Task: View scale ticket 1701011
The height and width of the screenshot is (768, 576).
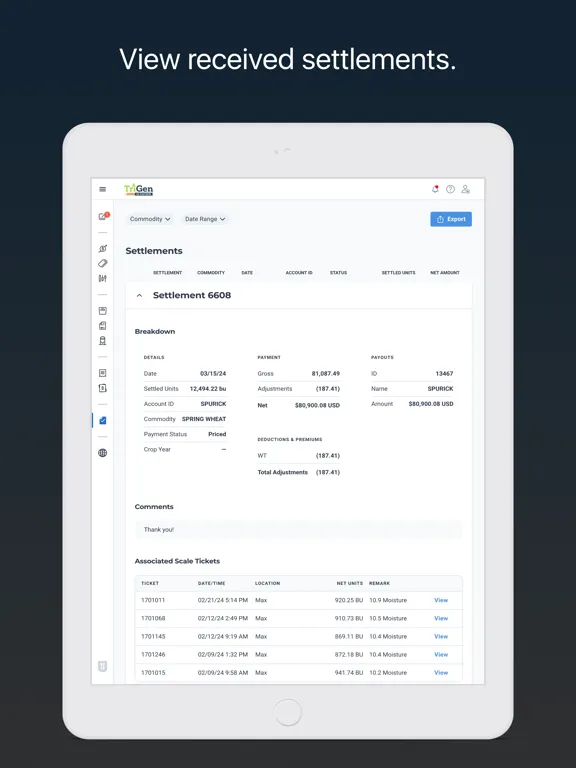Action: tap(441, 600)
